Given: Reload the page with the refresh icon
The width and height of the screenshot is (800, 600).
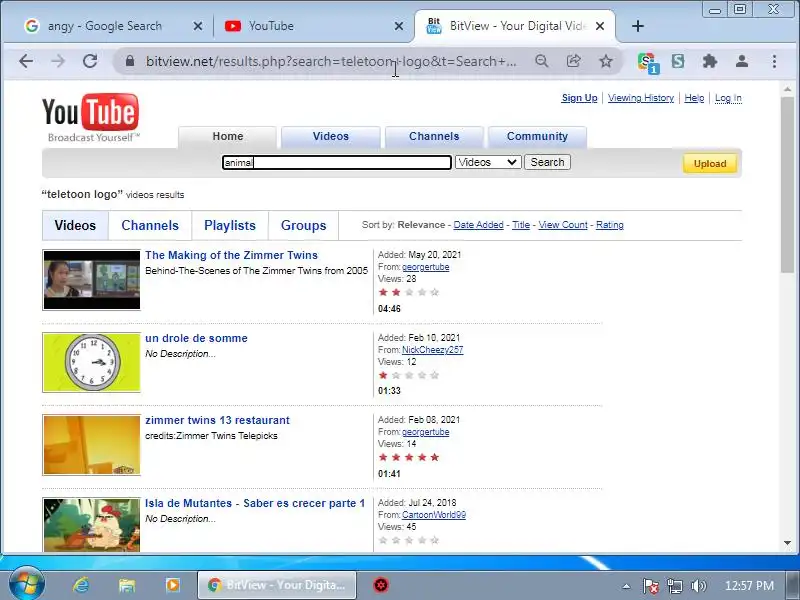Looking at the screenshot, I should click(x=90, y=61).
